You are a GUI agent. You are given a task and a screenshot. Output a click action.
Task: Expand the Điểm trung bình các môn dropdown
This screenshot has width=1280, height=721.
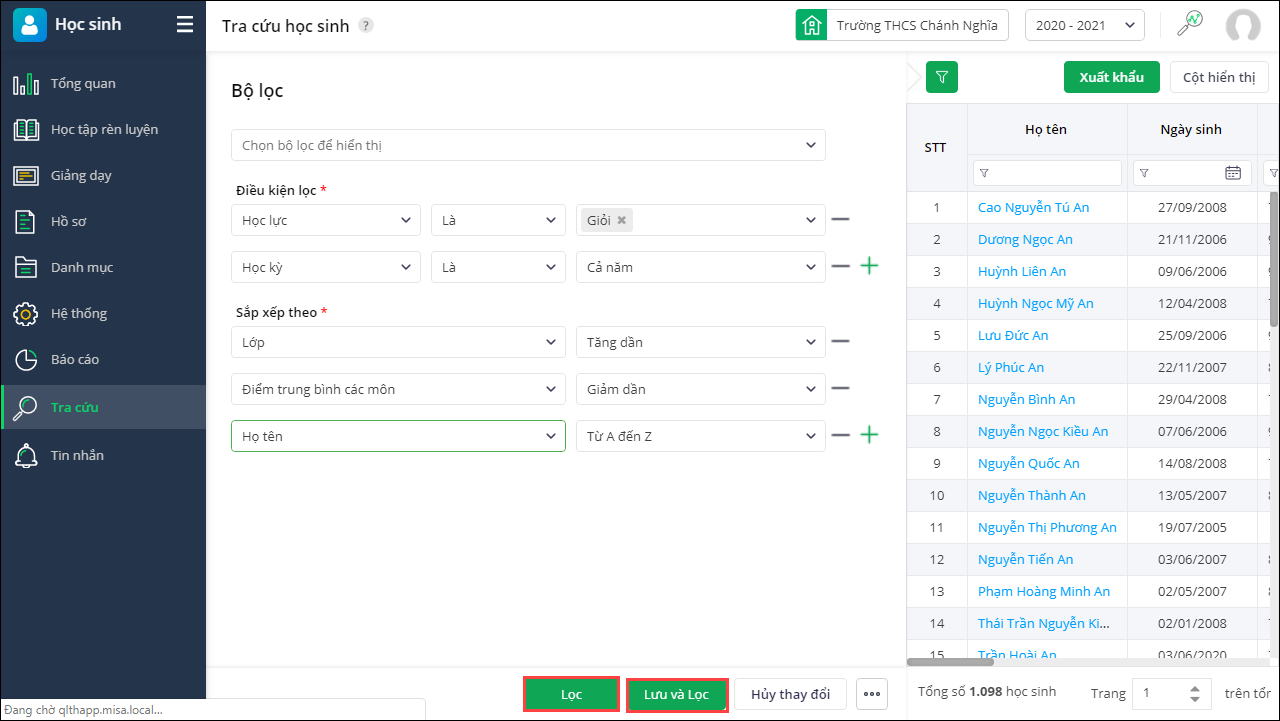[398, 389]
